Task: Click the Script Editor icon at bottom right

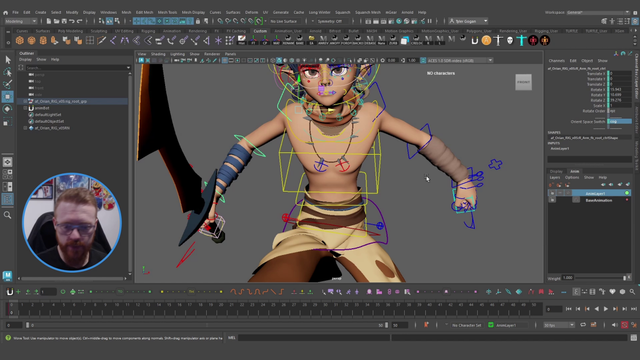Action: click(633, 338)
